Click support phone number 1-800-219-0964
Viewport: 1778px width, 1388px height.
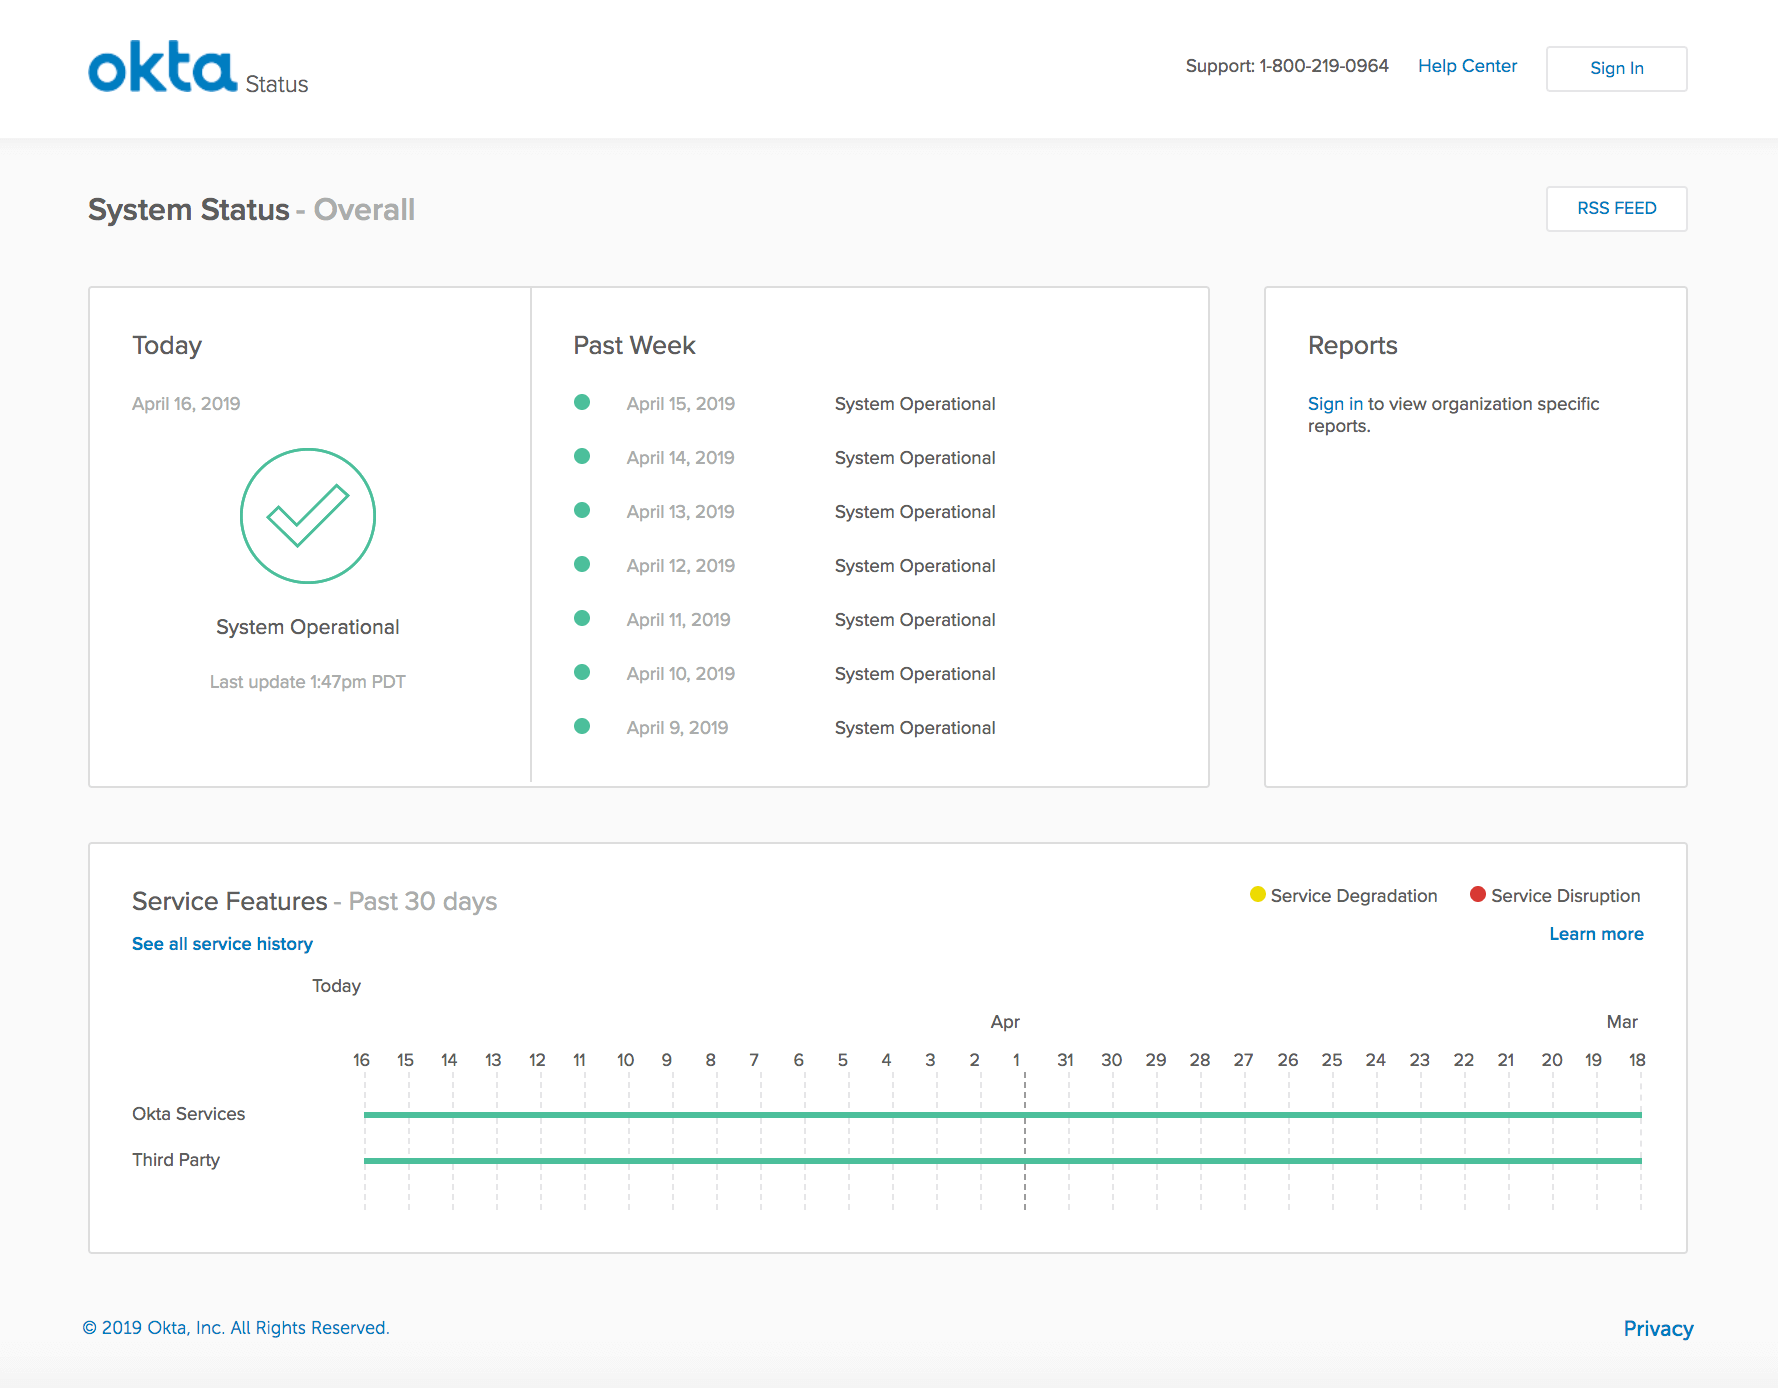coord(1324,66)
